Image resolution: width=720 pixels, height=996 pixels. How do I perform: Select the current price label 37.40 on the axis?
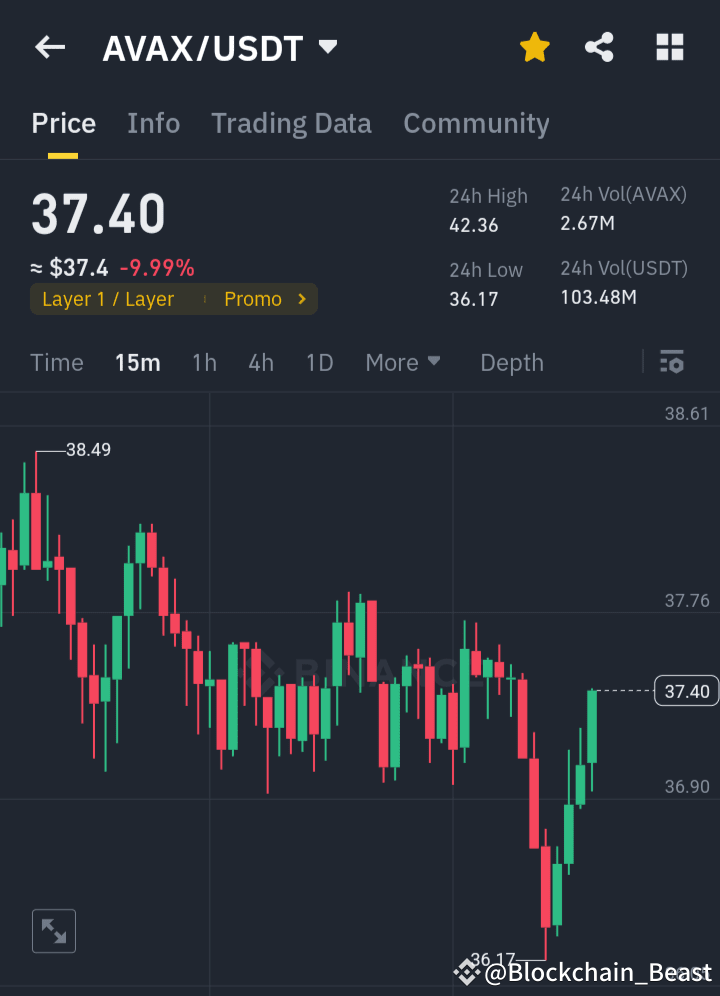(x=686, y=690)
